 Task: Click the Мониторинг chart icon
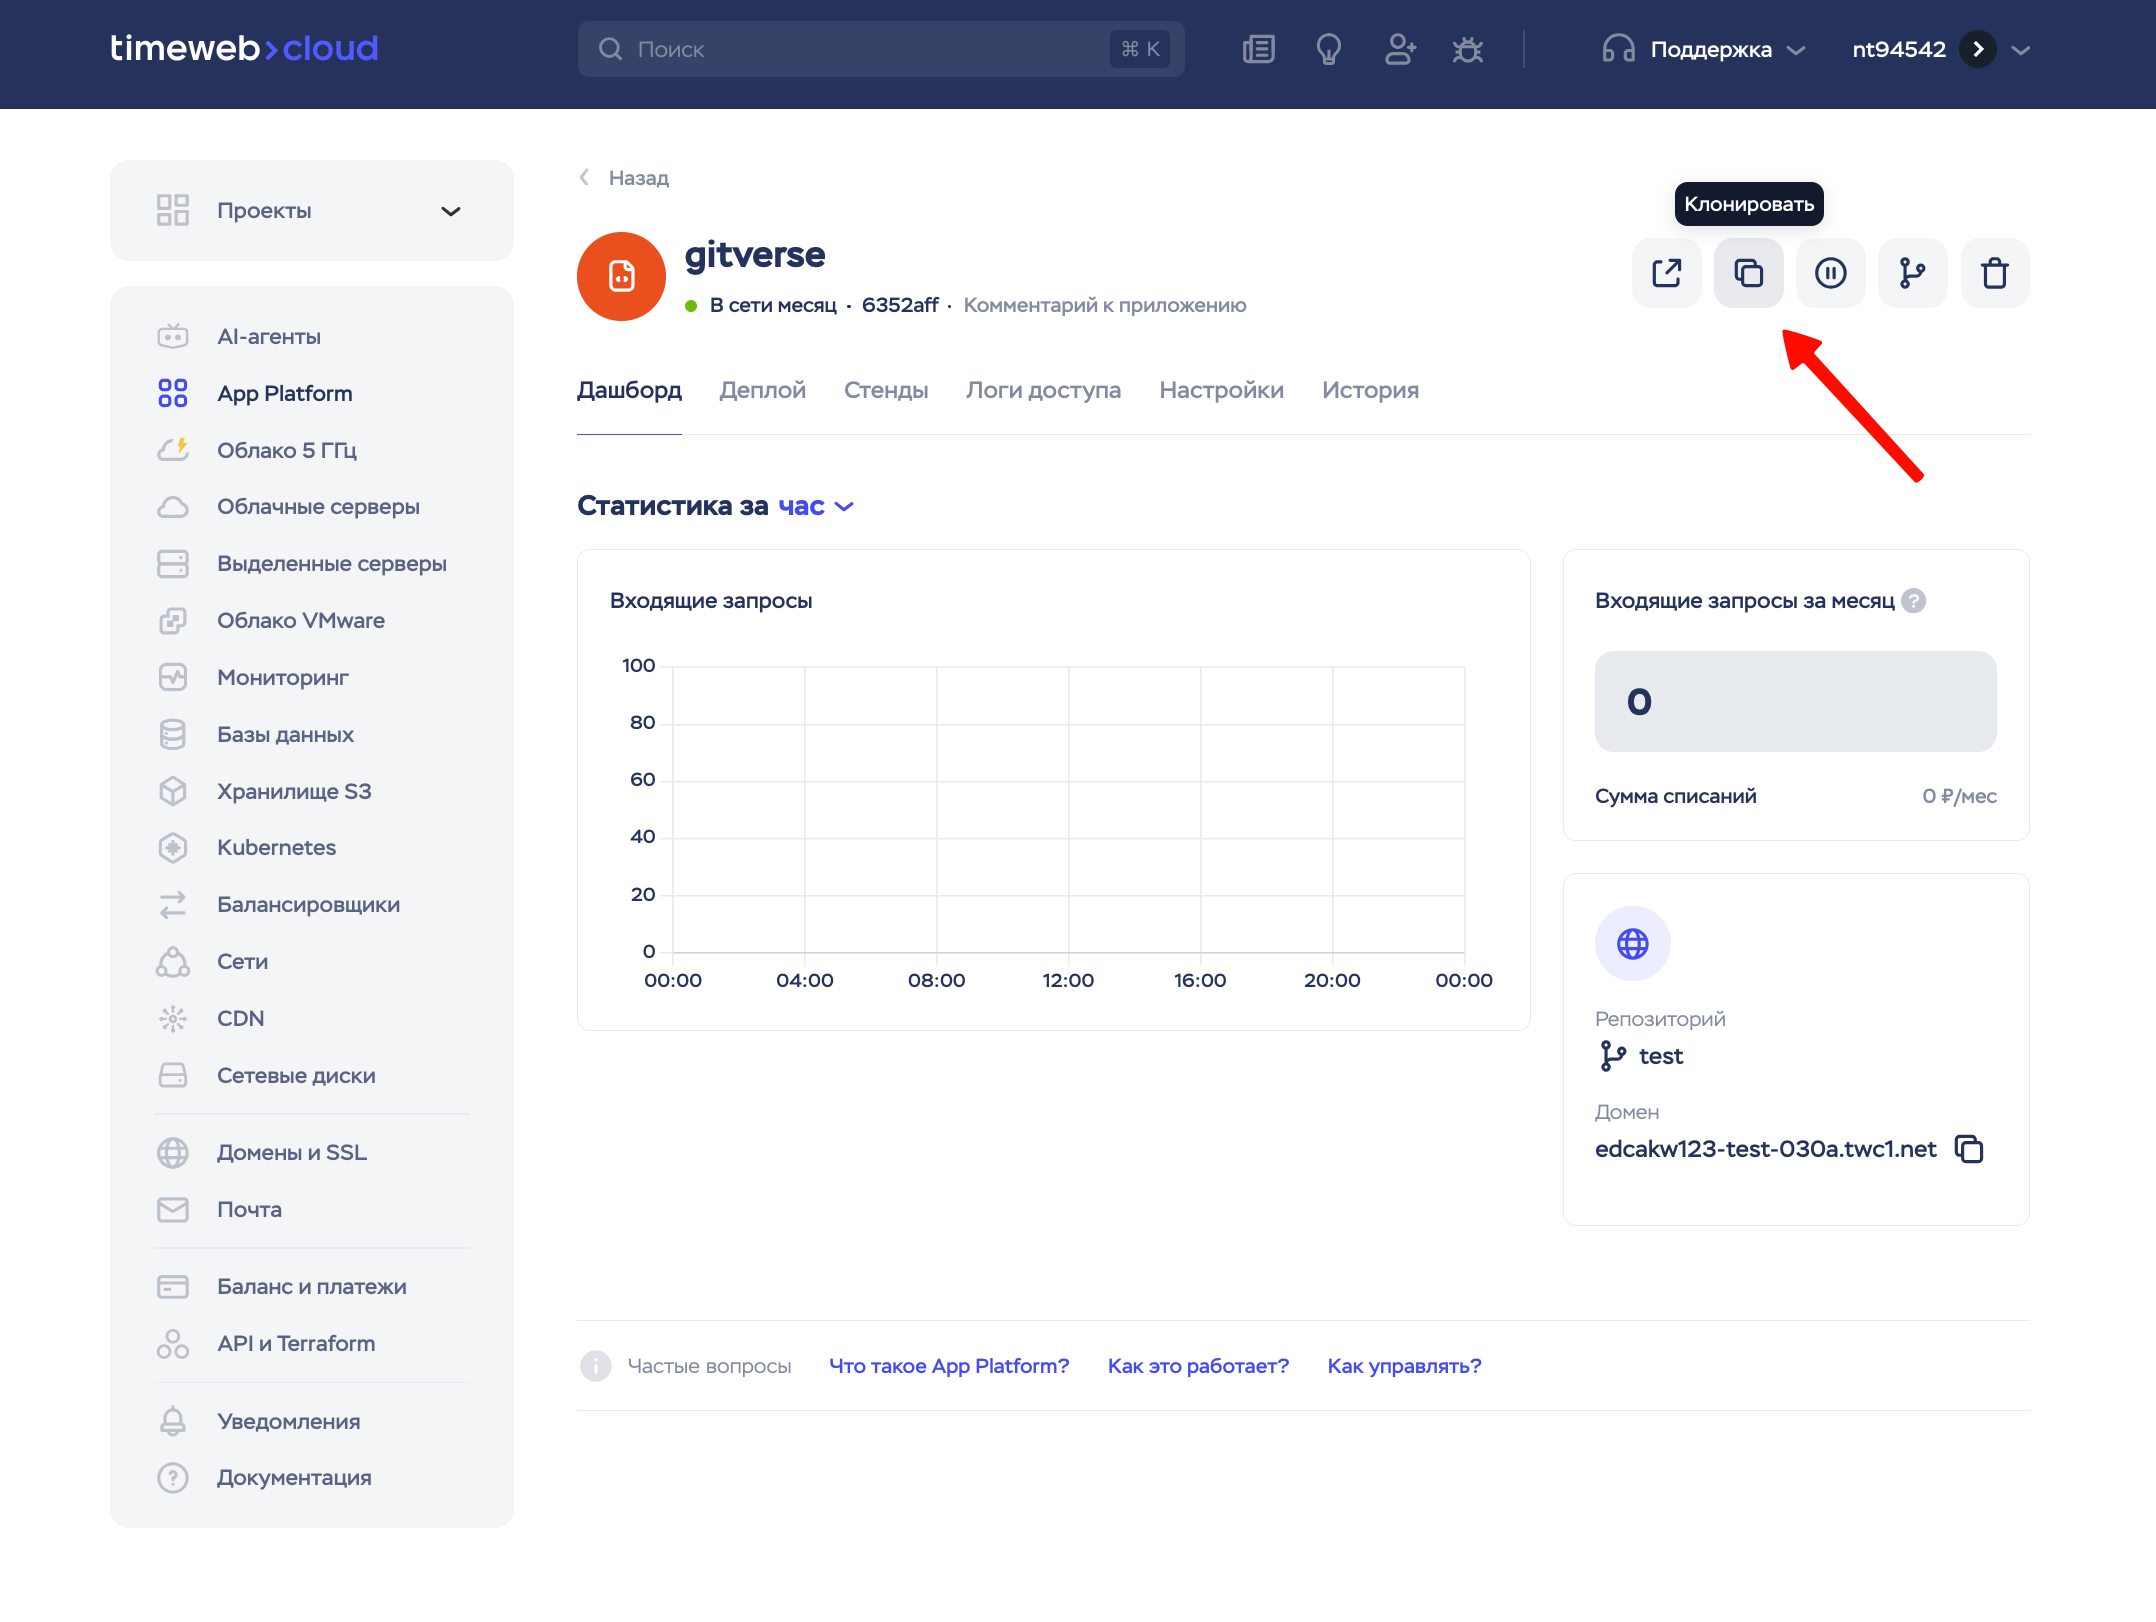[x=173, y=677]
